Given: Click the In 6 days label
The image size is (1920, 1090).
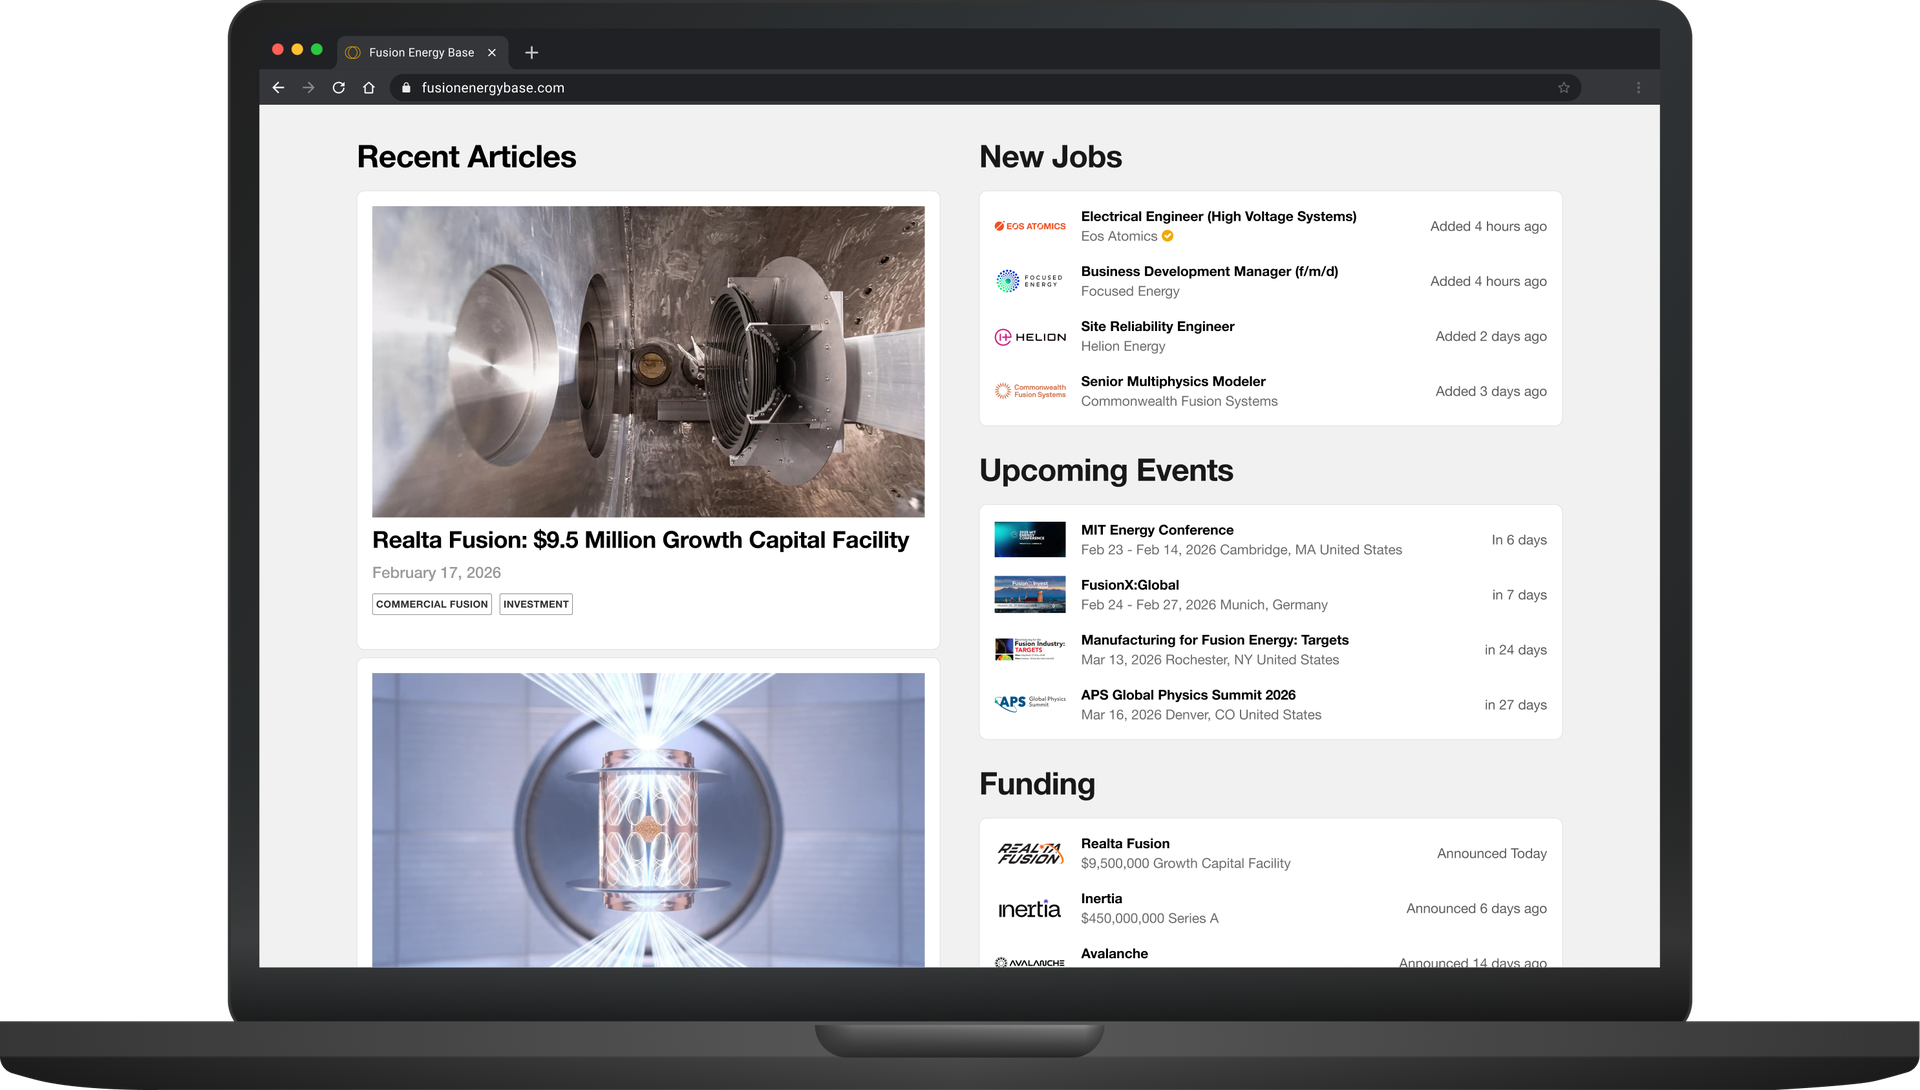Looking at the screenshot, I should tap(1519, 540).
